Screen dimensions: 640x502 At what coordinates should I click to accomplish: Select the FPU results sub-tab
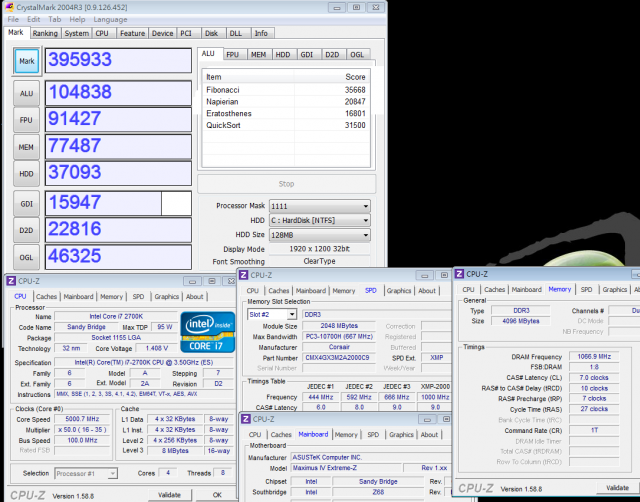point(233,55)
